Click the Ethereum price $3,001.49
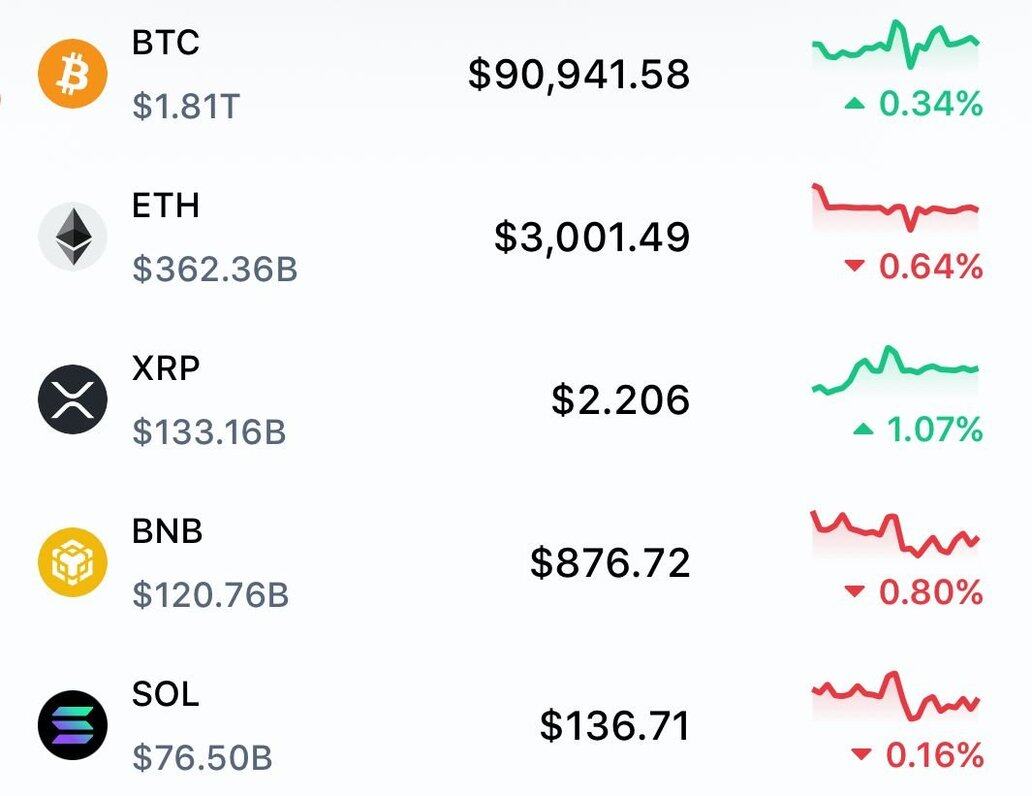Viewport: 1032px width, 796px height. click(x=592, y=237)
